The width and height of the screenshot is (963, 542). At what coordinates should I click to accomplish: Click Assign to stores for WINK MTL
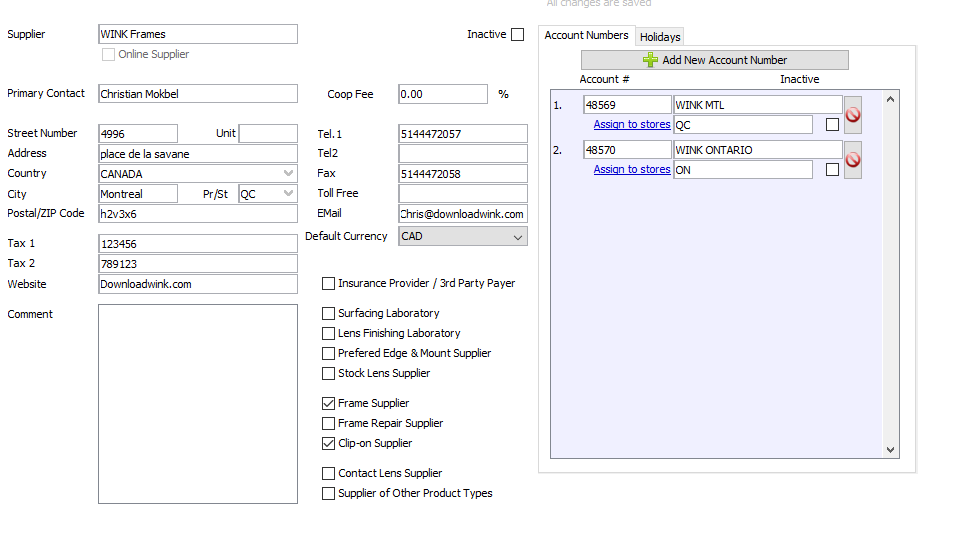tap(632, 124)
